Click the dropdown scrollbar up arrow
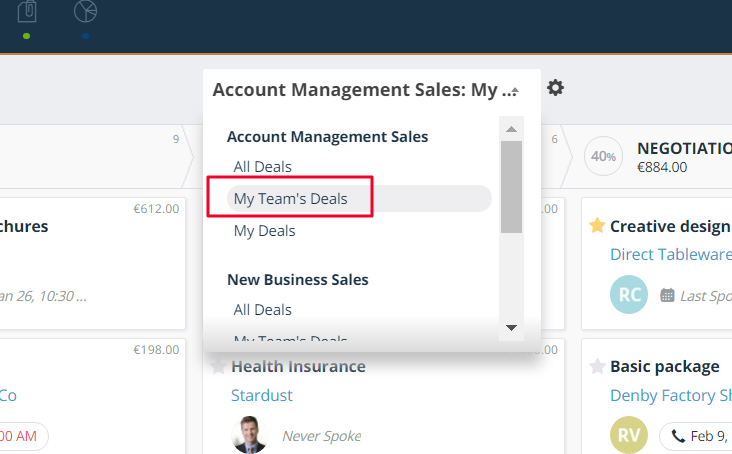 click(x=511, y=129)
